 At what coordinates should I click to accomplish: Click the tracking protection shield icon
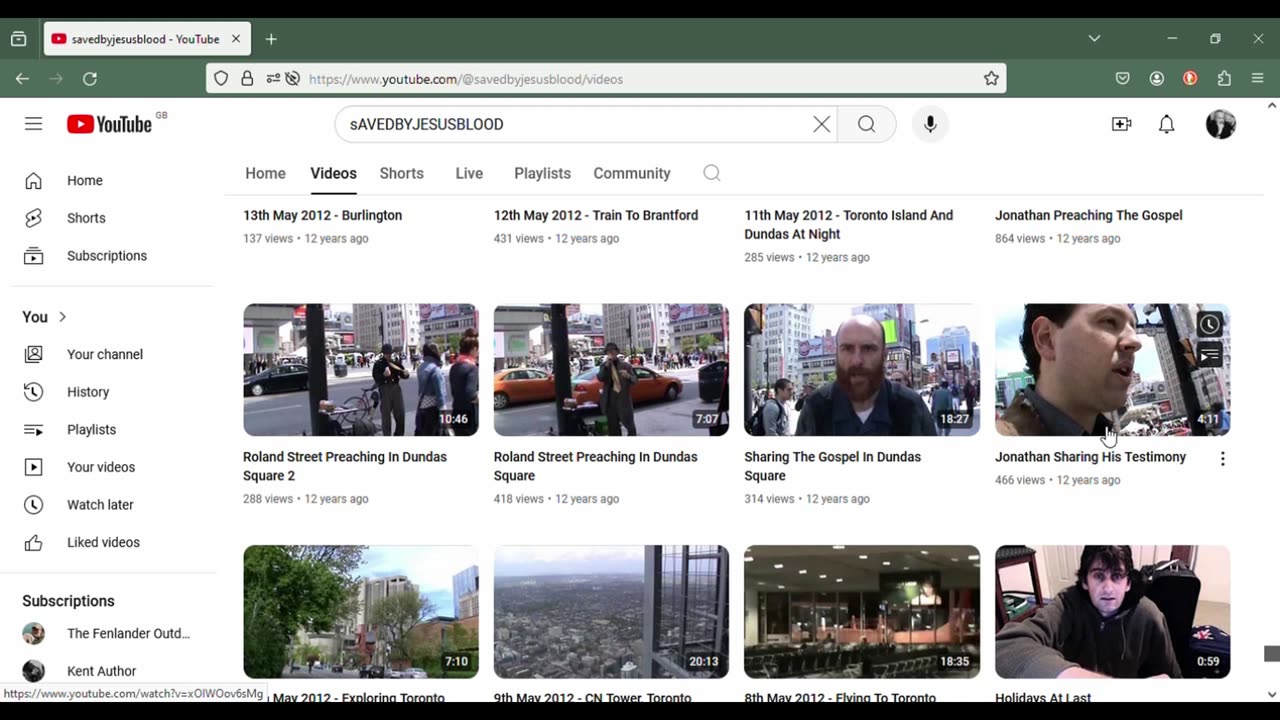221,78
